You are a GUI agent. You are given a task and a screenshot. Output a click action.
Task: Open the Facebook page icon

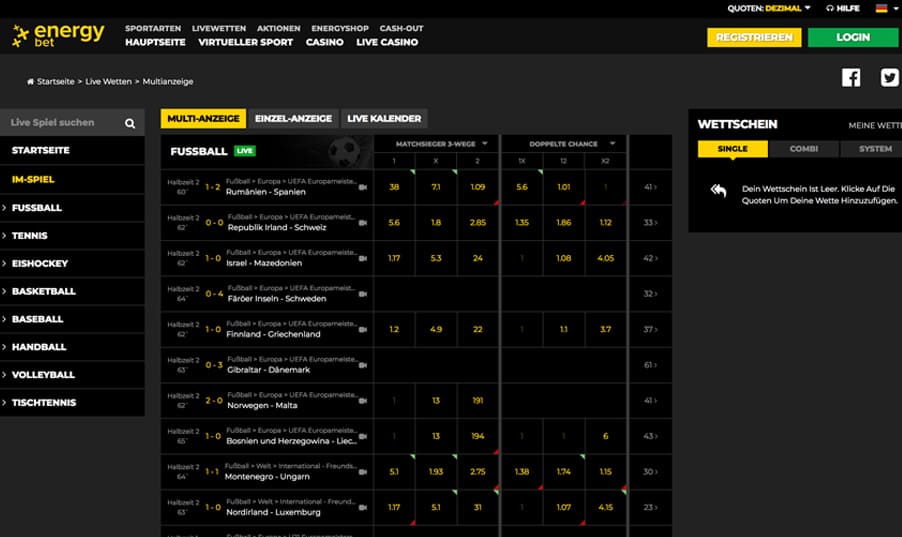tap(851, 78)
